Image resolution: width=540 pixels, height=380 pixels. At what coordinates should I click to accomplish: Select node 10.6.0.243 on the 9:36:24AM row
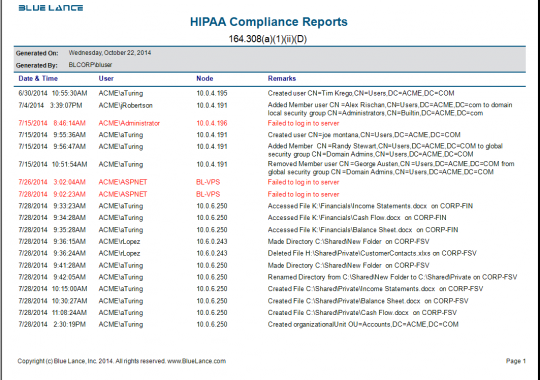(x=212, y=253)
